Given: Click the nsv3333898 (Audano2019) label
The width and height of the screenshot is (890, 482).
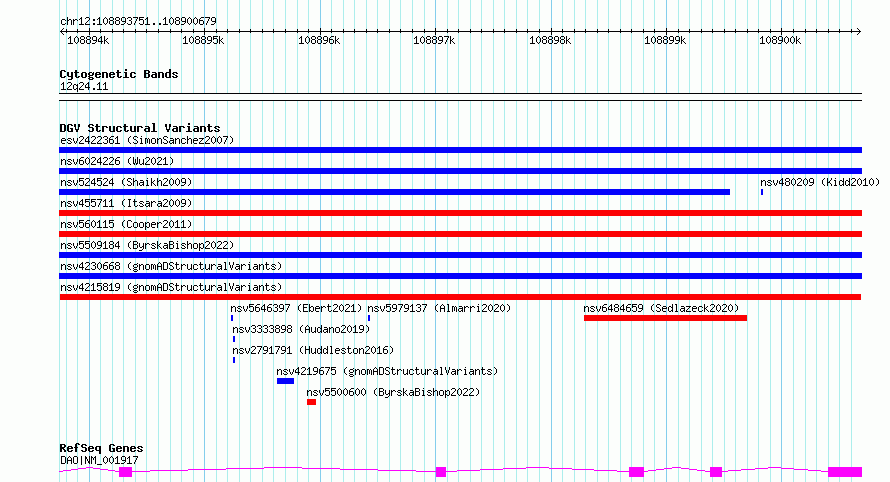Looking at the screenshot, I should click(x=301, y=329).
